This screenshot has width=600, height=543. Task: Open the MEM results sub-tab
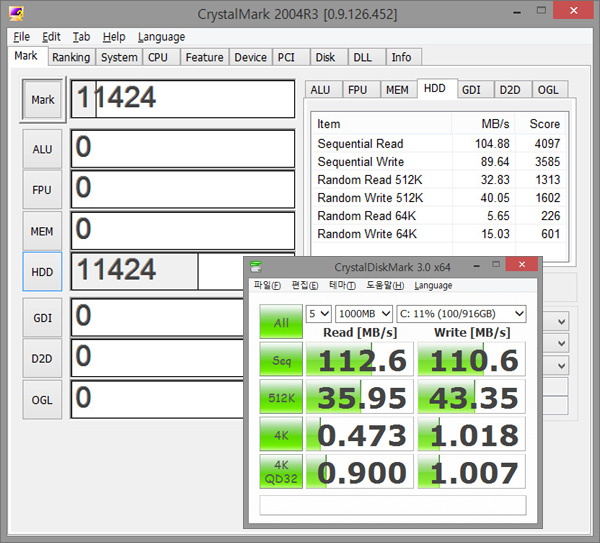pos(397,90)
